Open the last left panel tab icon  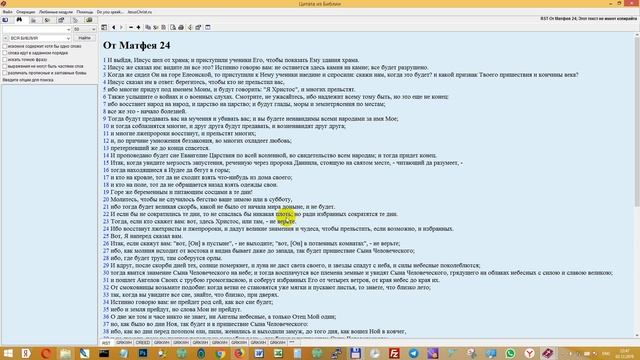tap(89, 20)
